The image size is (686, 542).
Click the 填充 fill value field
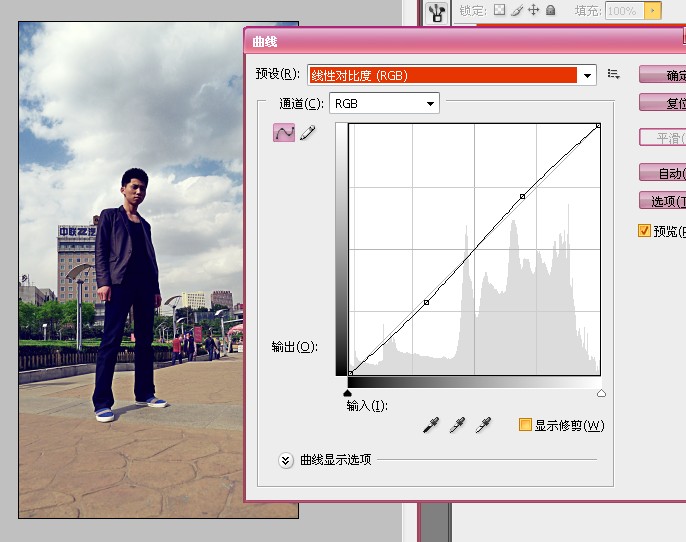pos(624,10)
